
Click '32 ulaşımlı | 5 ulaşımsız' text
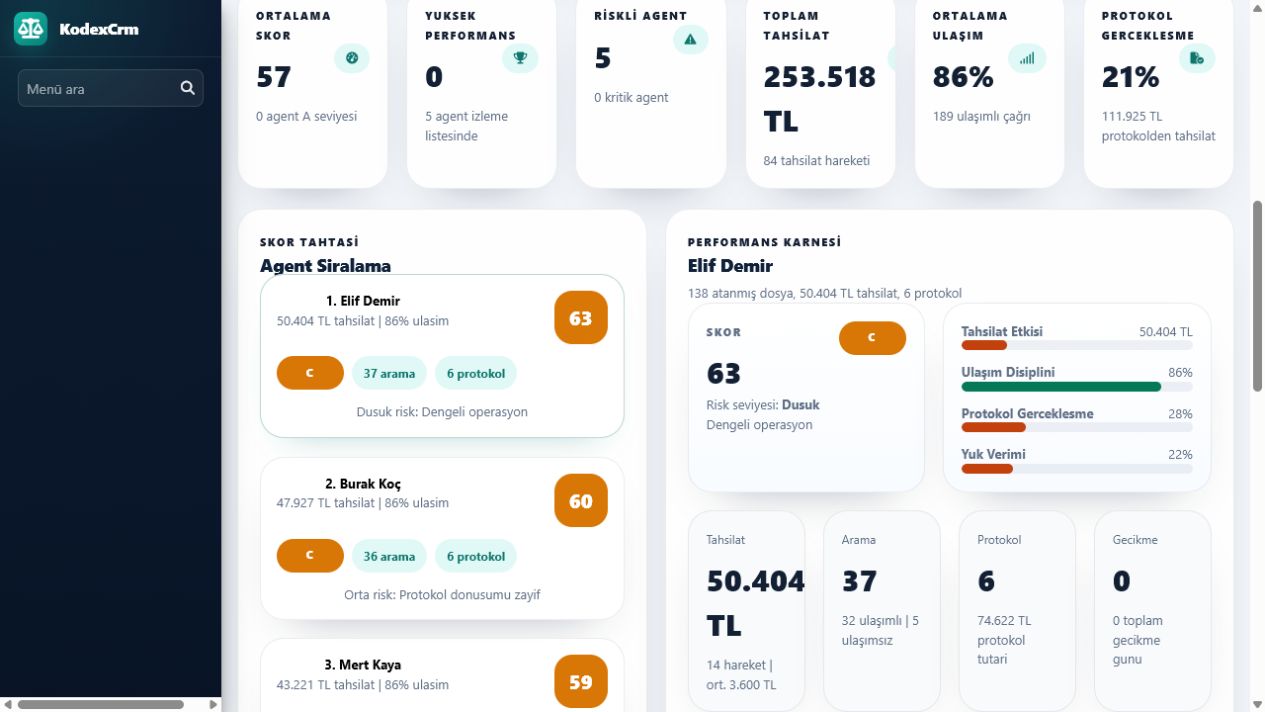click(880, 630)
